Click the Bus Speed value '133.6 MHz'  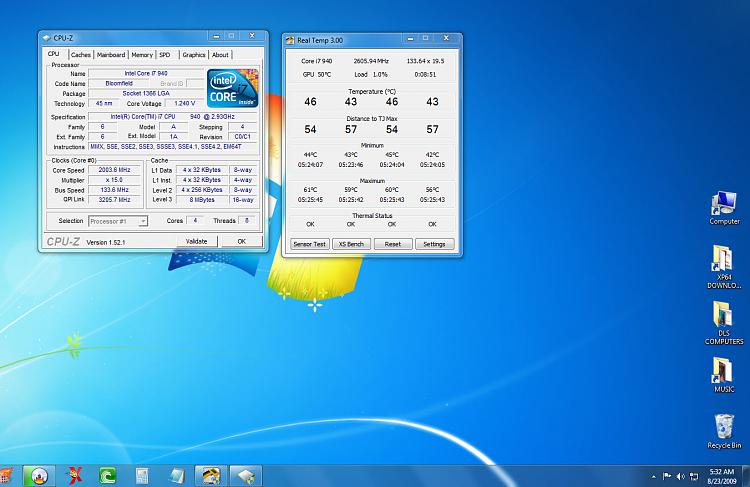[114, 190]
